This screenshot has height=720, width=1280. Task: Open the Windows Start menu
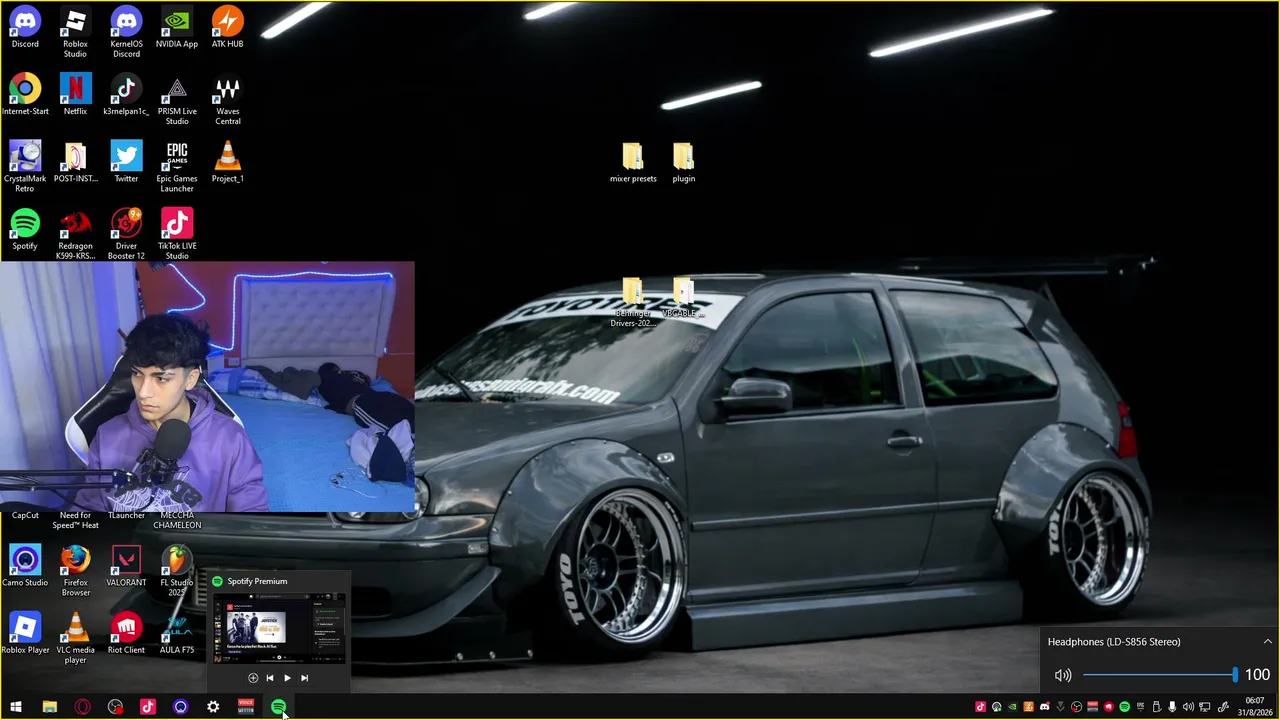coord(16,707)
